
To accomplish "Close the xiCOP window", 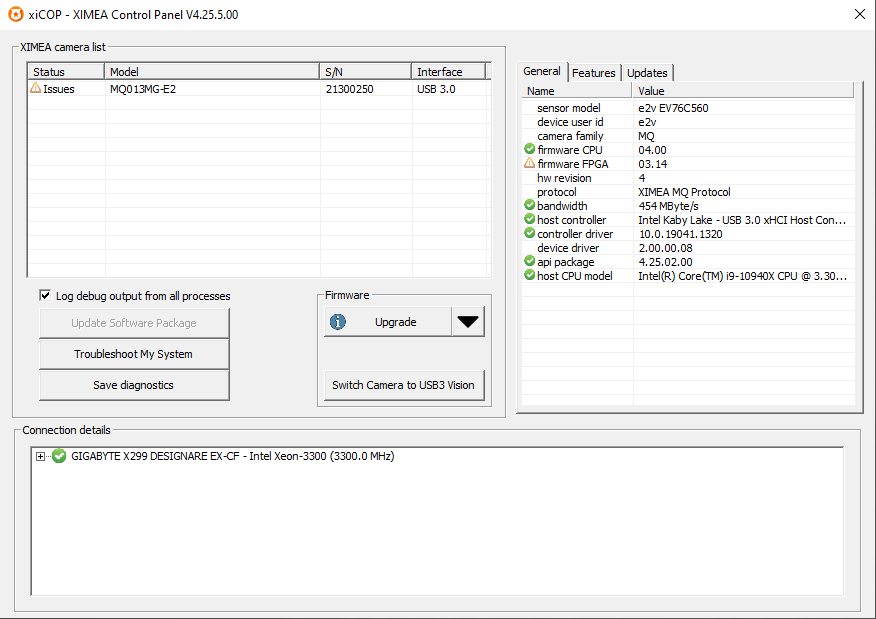I will click(x=860, y=15).
